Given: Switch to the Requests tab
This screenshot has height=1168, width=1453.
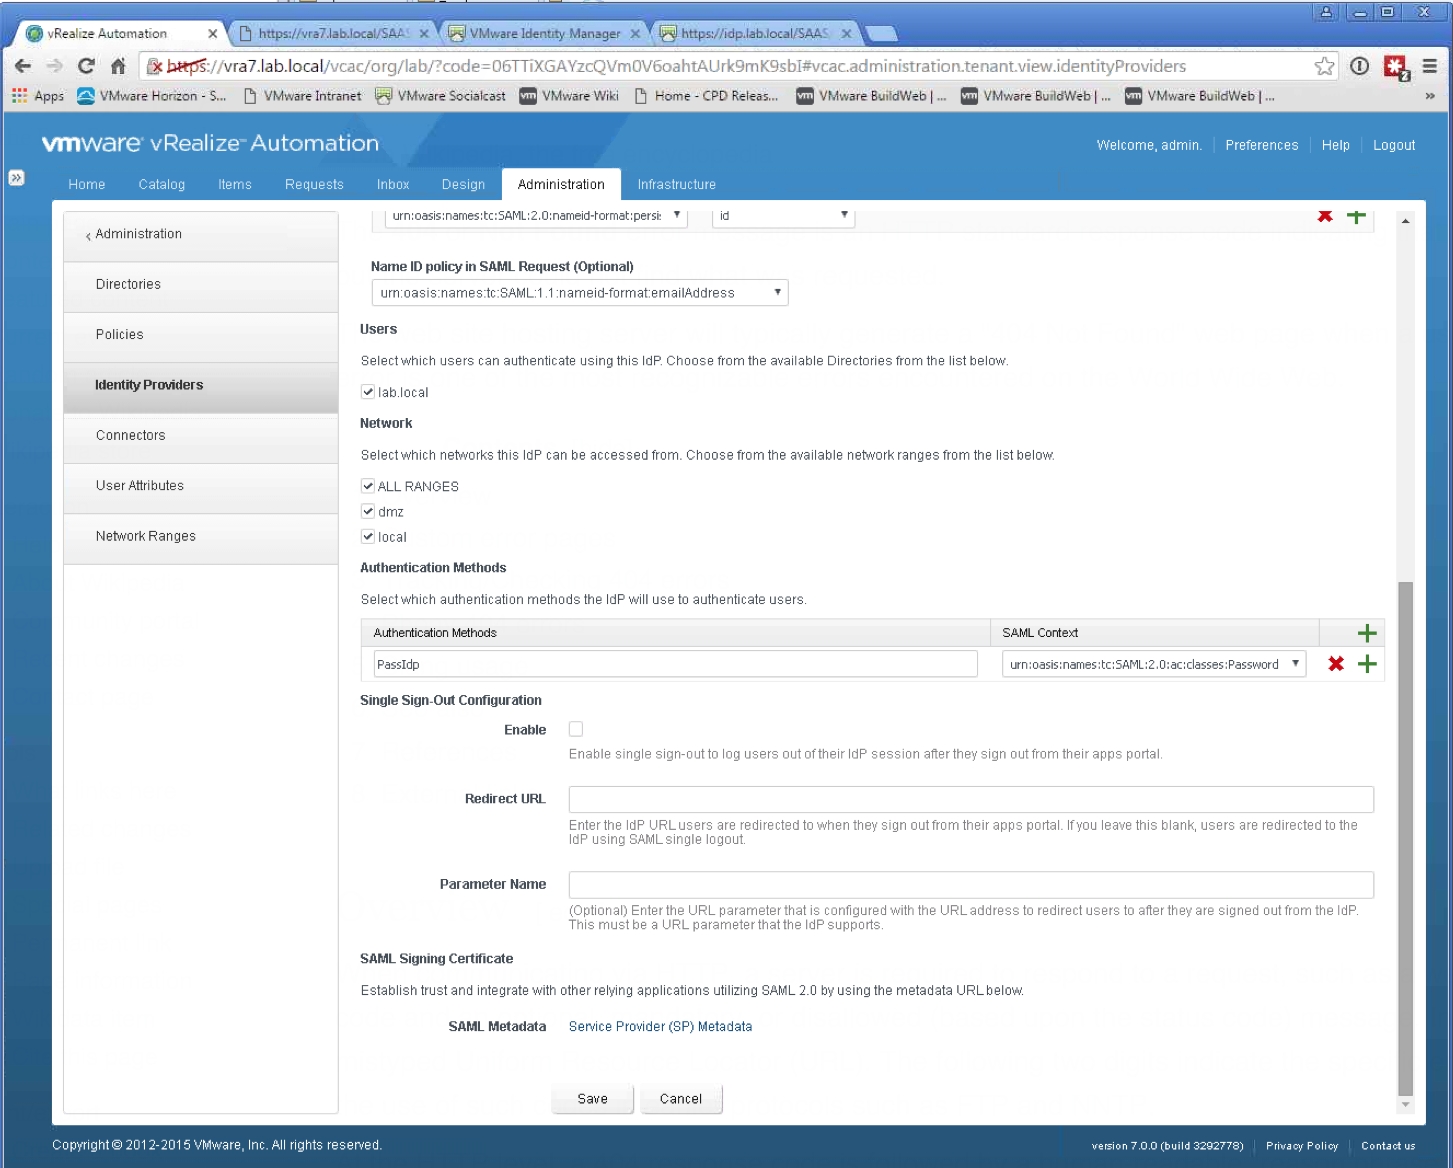Looking at the screenshot, I should (x=314, y=185).
